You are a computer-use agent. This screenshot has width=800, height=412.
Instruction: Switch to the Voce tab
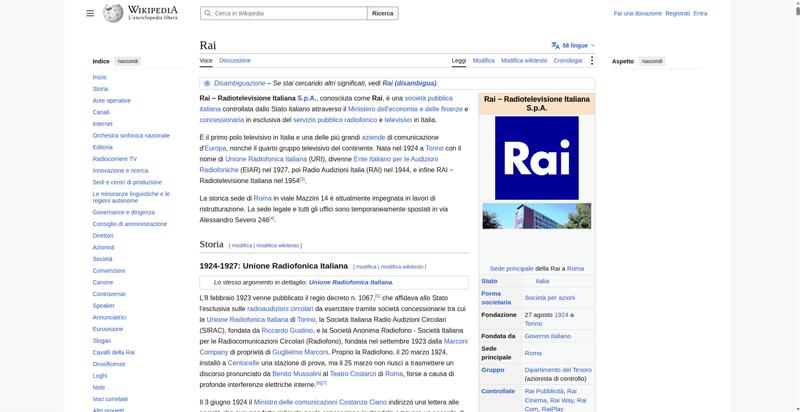tap(206, 60)
